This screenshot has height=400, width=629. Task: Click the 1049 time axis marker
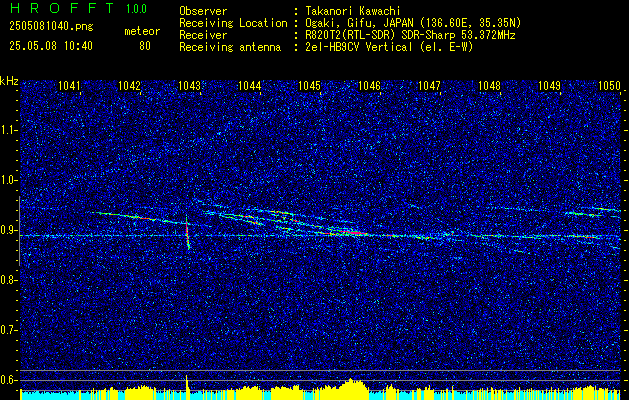pos(549,86)
